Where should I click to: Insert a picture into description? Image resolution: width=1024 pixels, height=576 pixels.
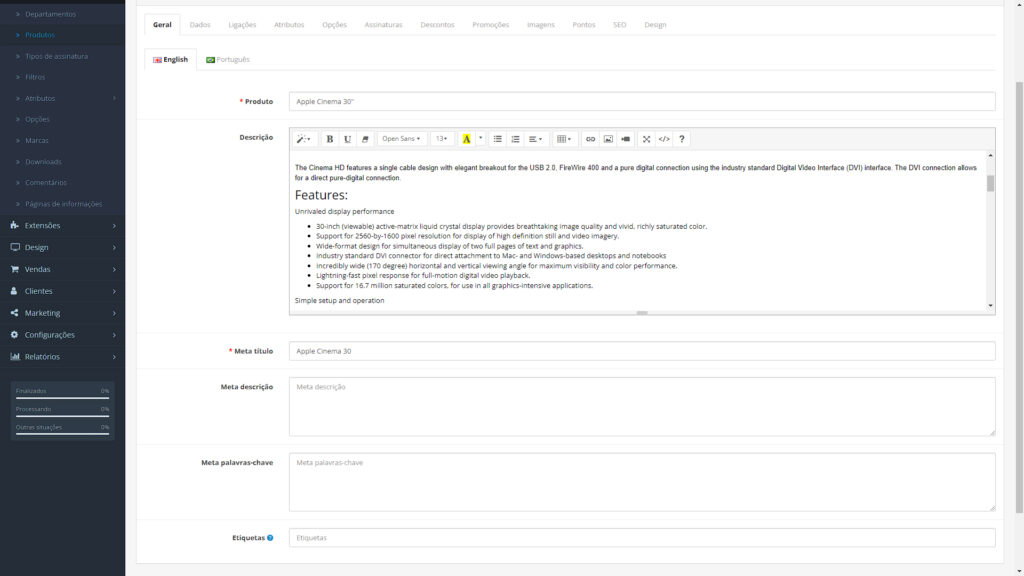click(x=608, y=139)
